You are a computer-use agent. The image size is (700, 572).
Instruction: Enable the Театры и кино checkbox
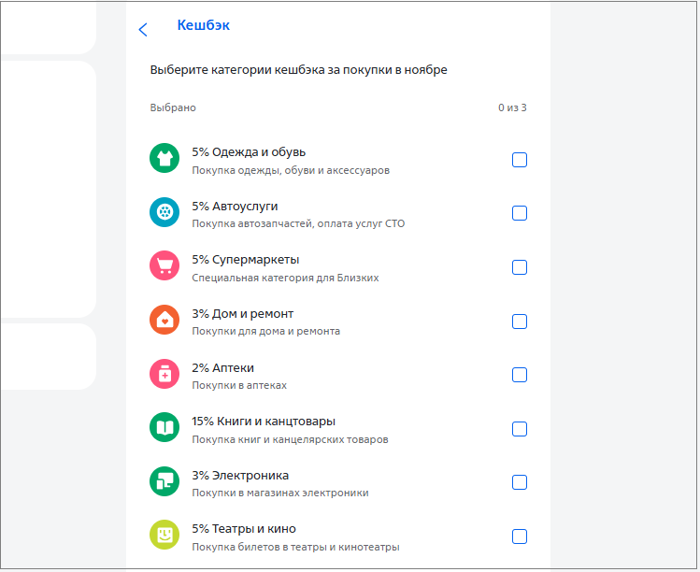(x=519, y=536)
